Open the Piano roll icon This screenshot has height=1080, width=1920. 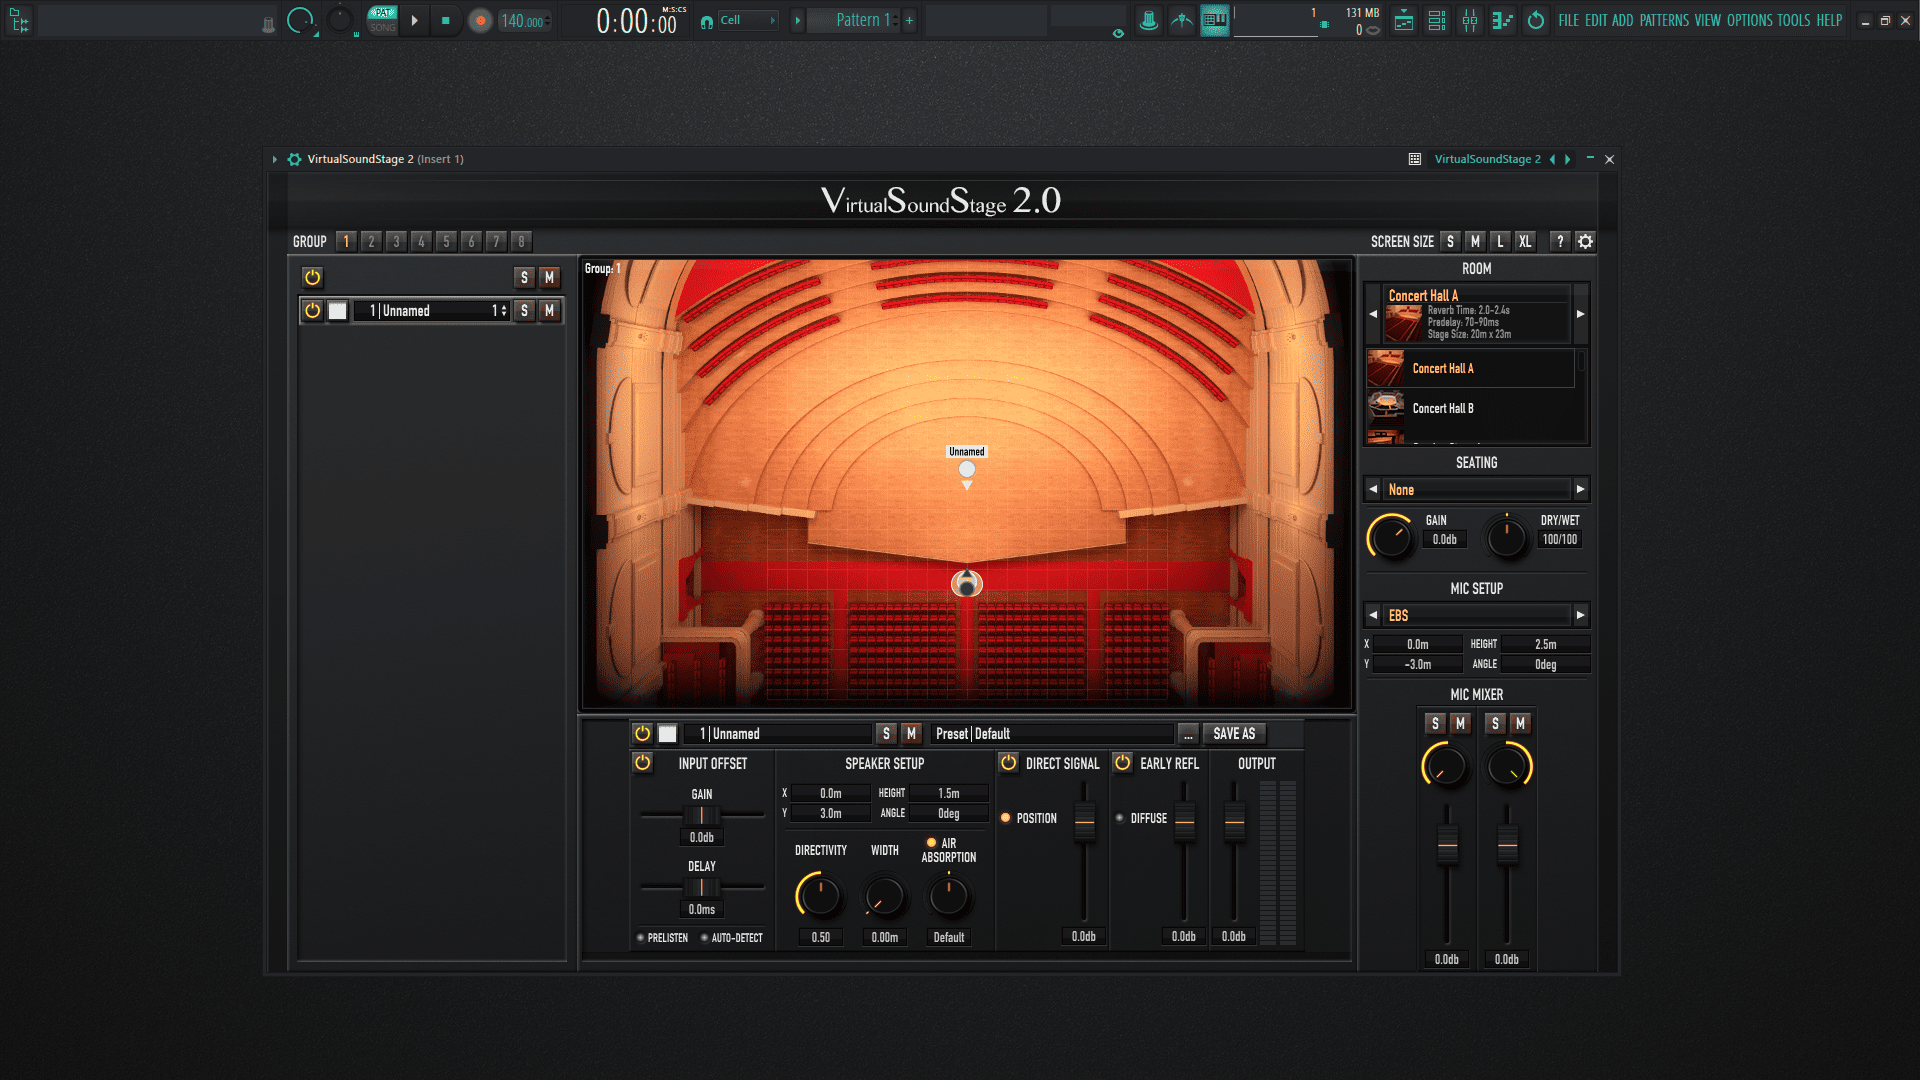[1503, 20]
